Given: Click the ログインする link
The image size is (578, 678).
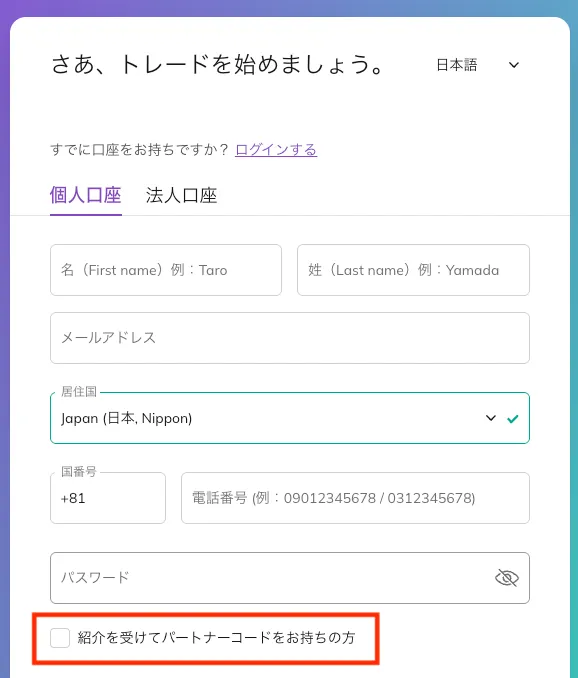Looking at the screenshot, I should tap(276, 150).
